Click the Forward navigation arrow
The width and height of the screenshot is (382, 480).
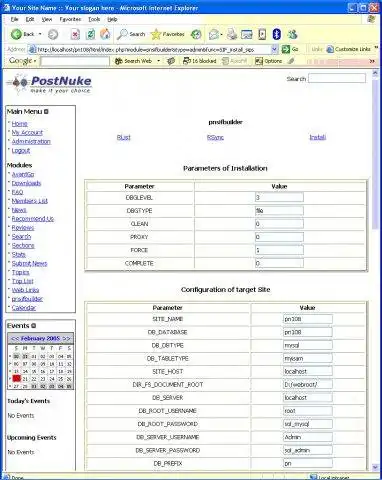53,34
